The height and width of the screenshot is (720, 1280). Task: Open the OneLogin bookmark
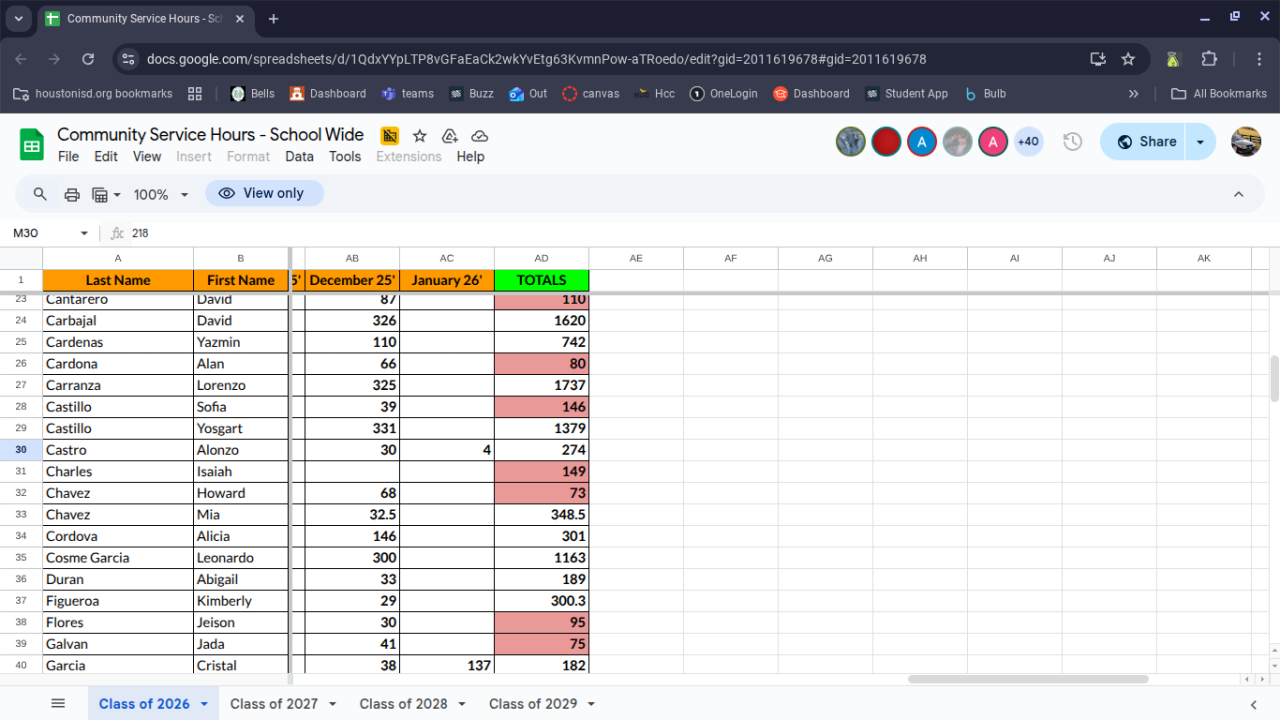pyautogui.click(x=723, y=94)
